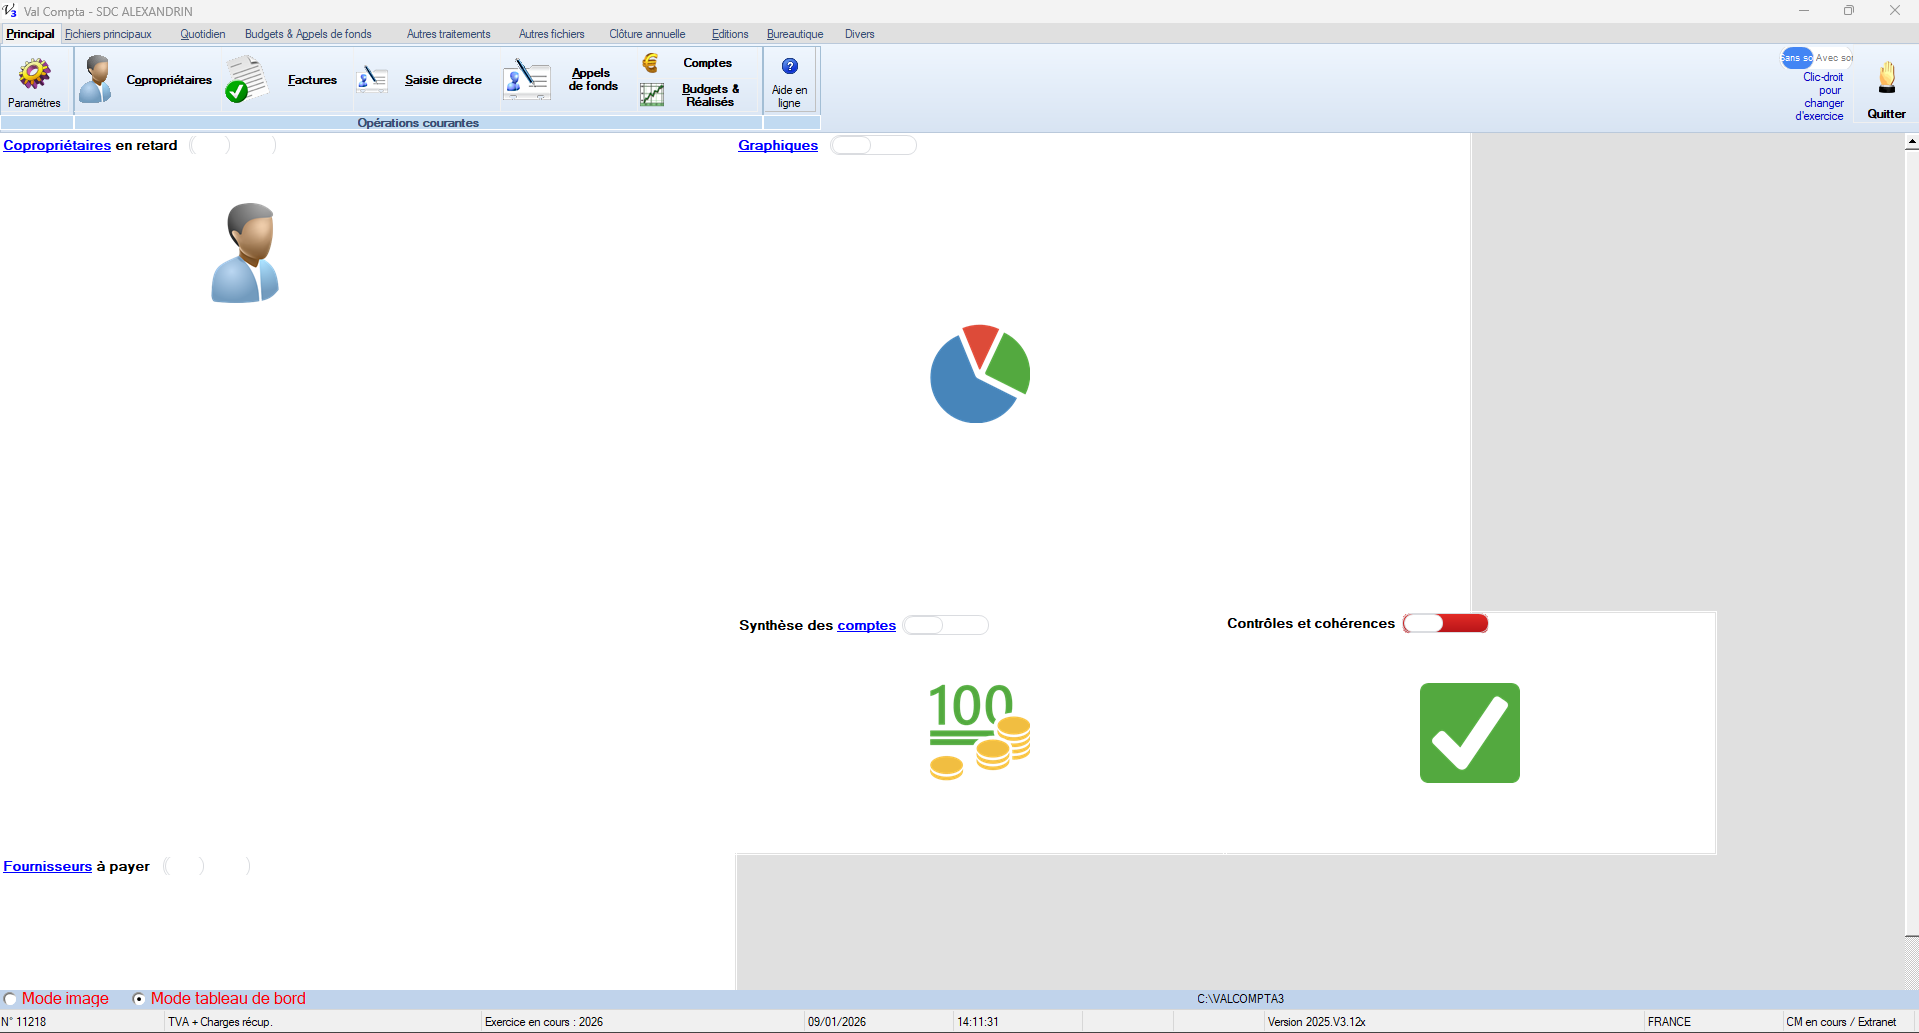
Task: Toggle the Contrôles et cohérences switch
Action: tap(1445, 624)
